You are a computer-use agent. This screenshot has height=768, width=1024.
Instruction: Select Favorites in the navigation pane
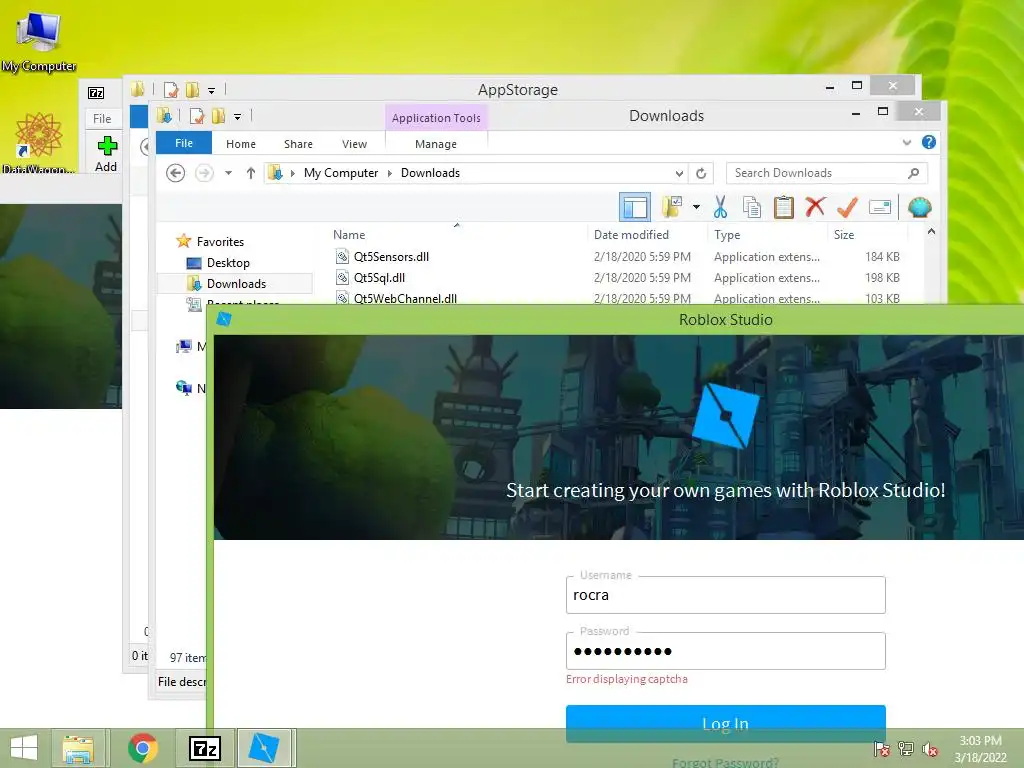[220, 242]
